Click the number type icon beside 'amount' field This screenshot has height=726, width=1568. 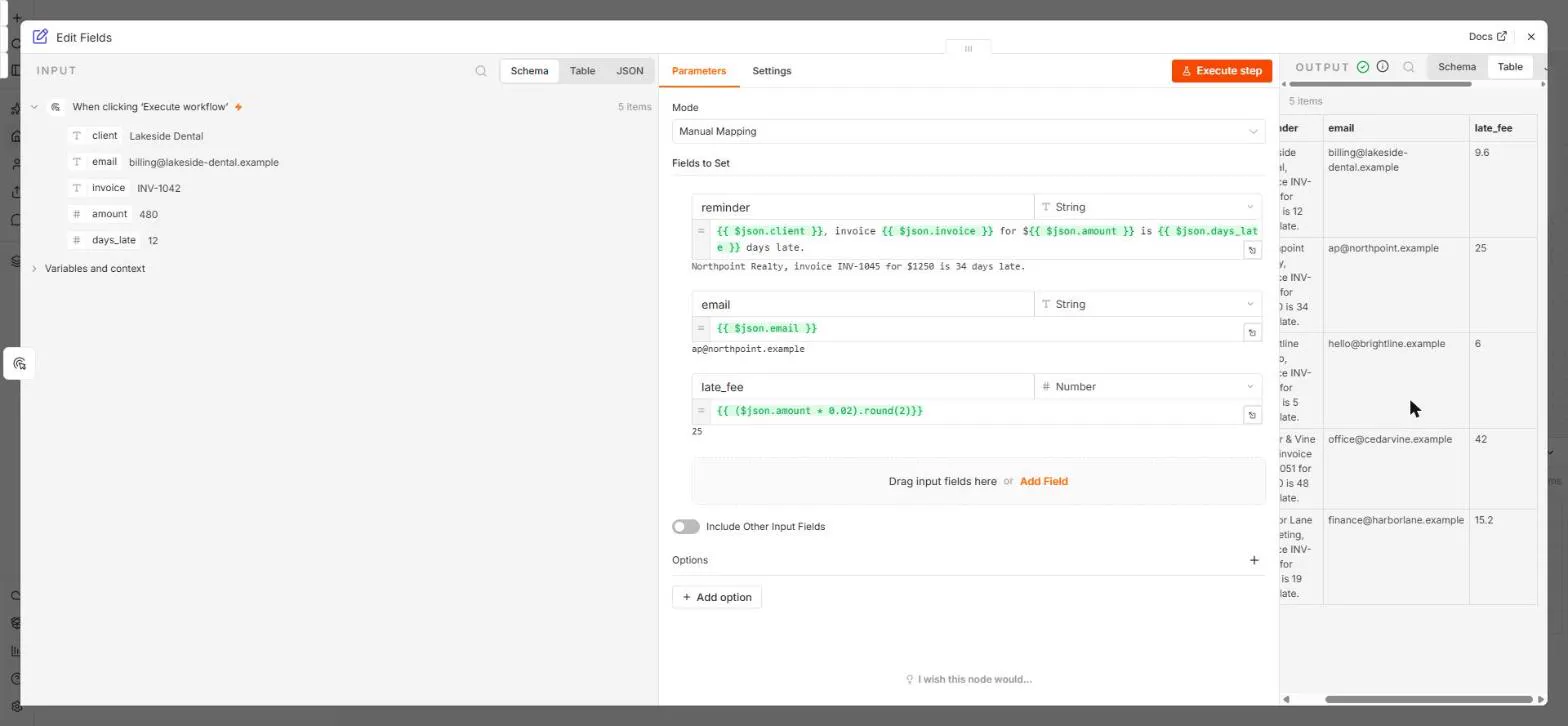(x=77, y=214)
